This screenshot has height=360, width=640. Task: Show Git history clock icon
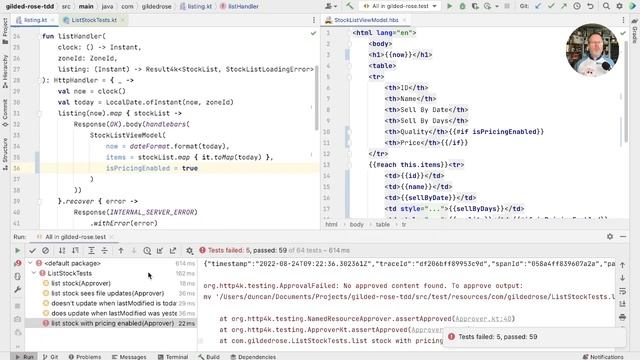[577, 6]
